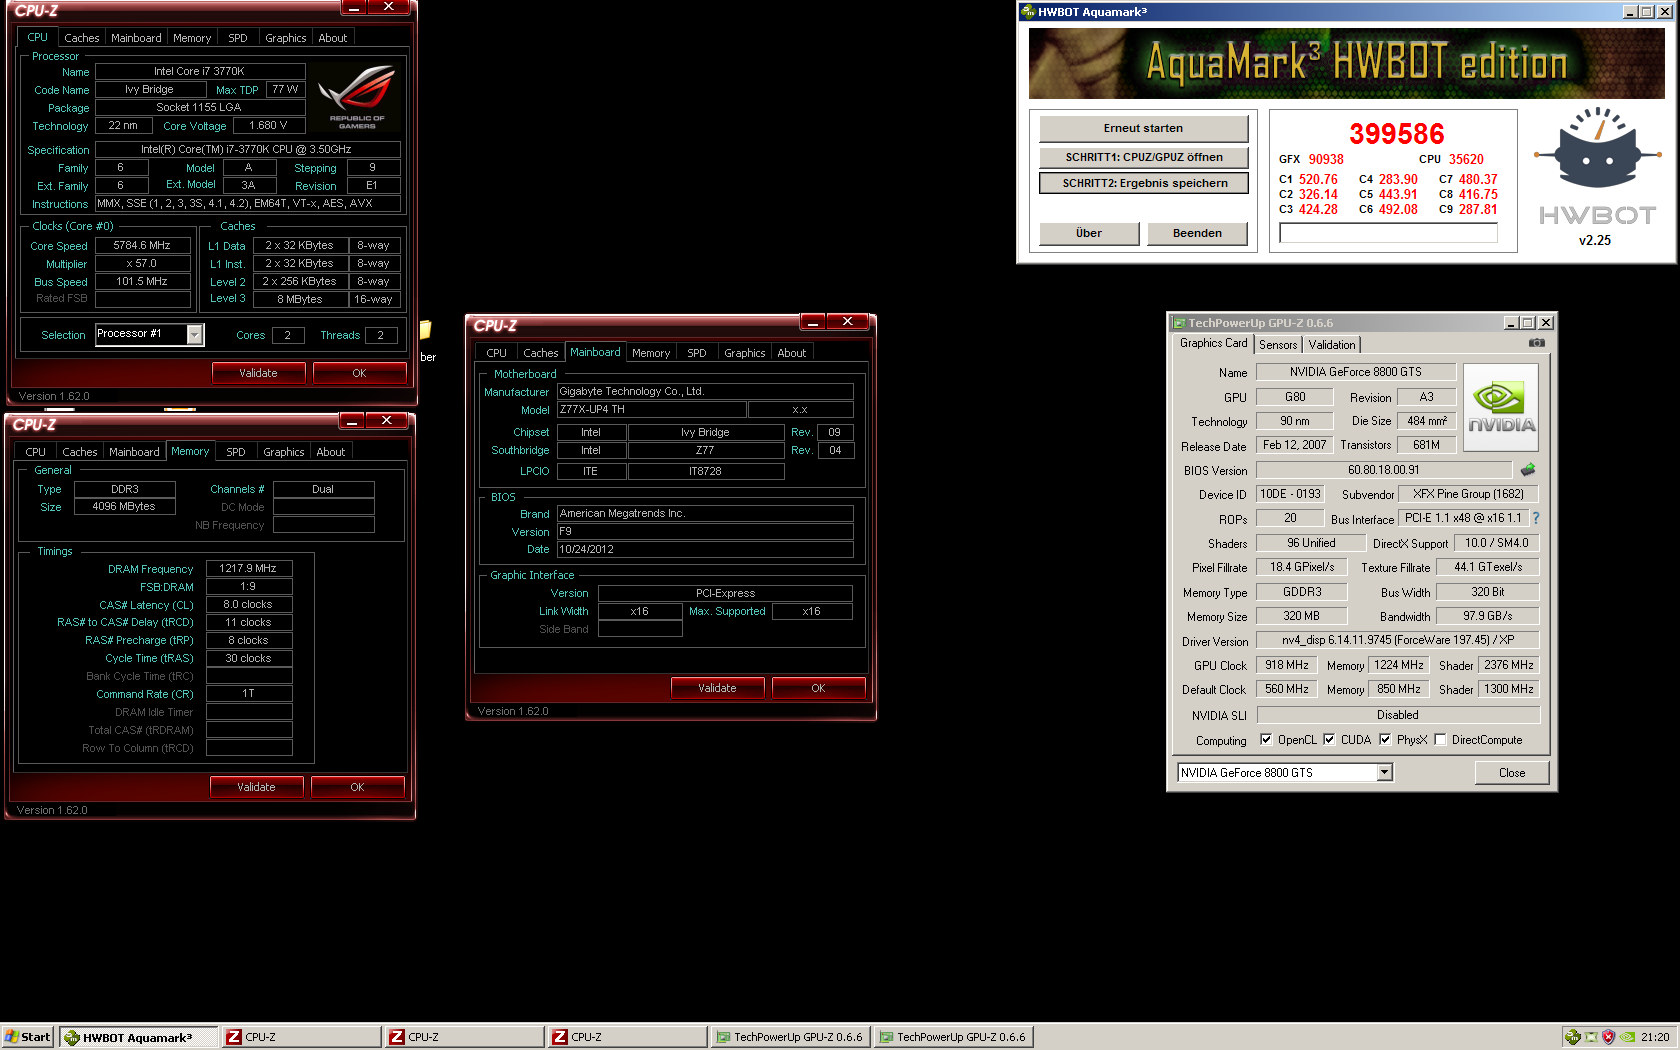This screenshot has width=1680, height=1050.
Task: Switch to HWBOT Aquamark via the taskbar button
Action: point(138,1037)
